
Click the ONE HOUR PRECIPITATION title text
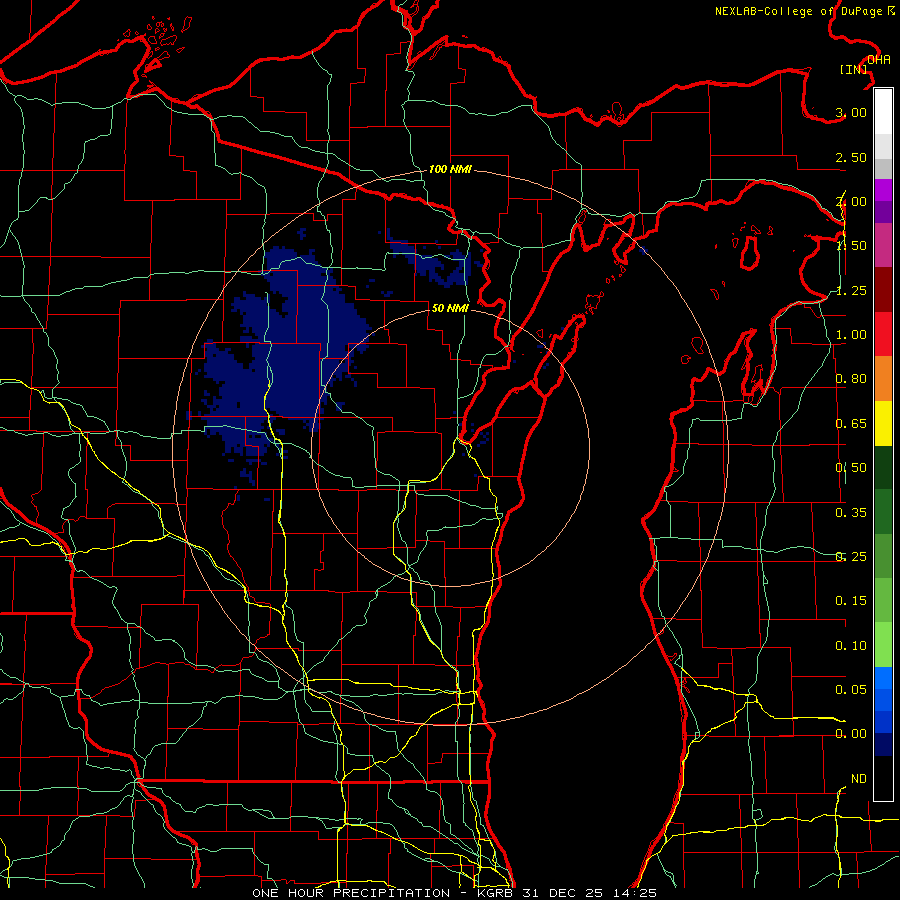[351, 893]
